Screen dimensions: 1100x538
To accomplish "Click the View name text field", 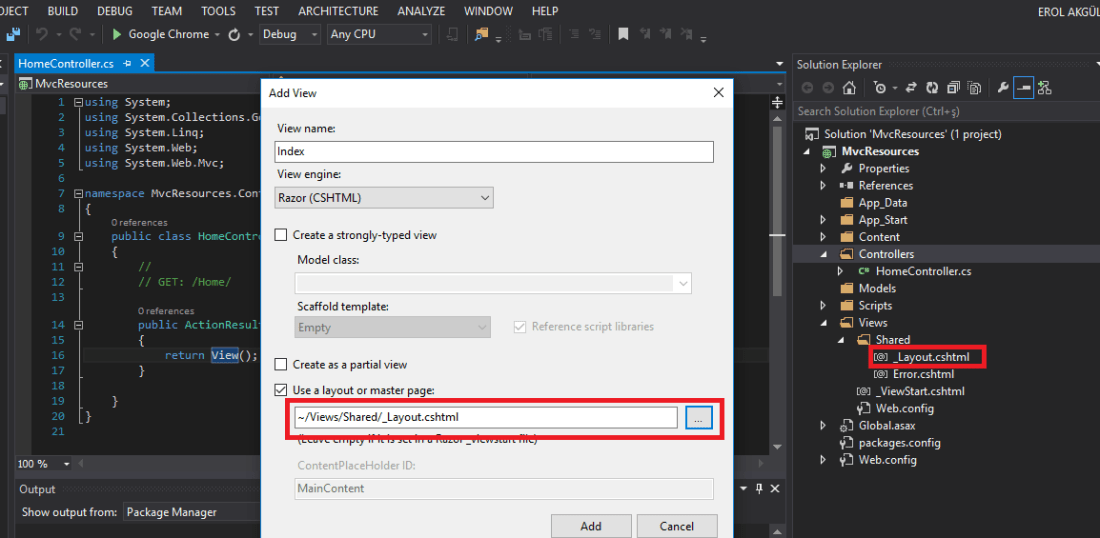I will click(494, 152).
